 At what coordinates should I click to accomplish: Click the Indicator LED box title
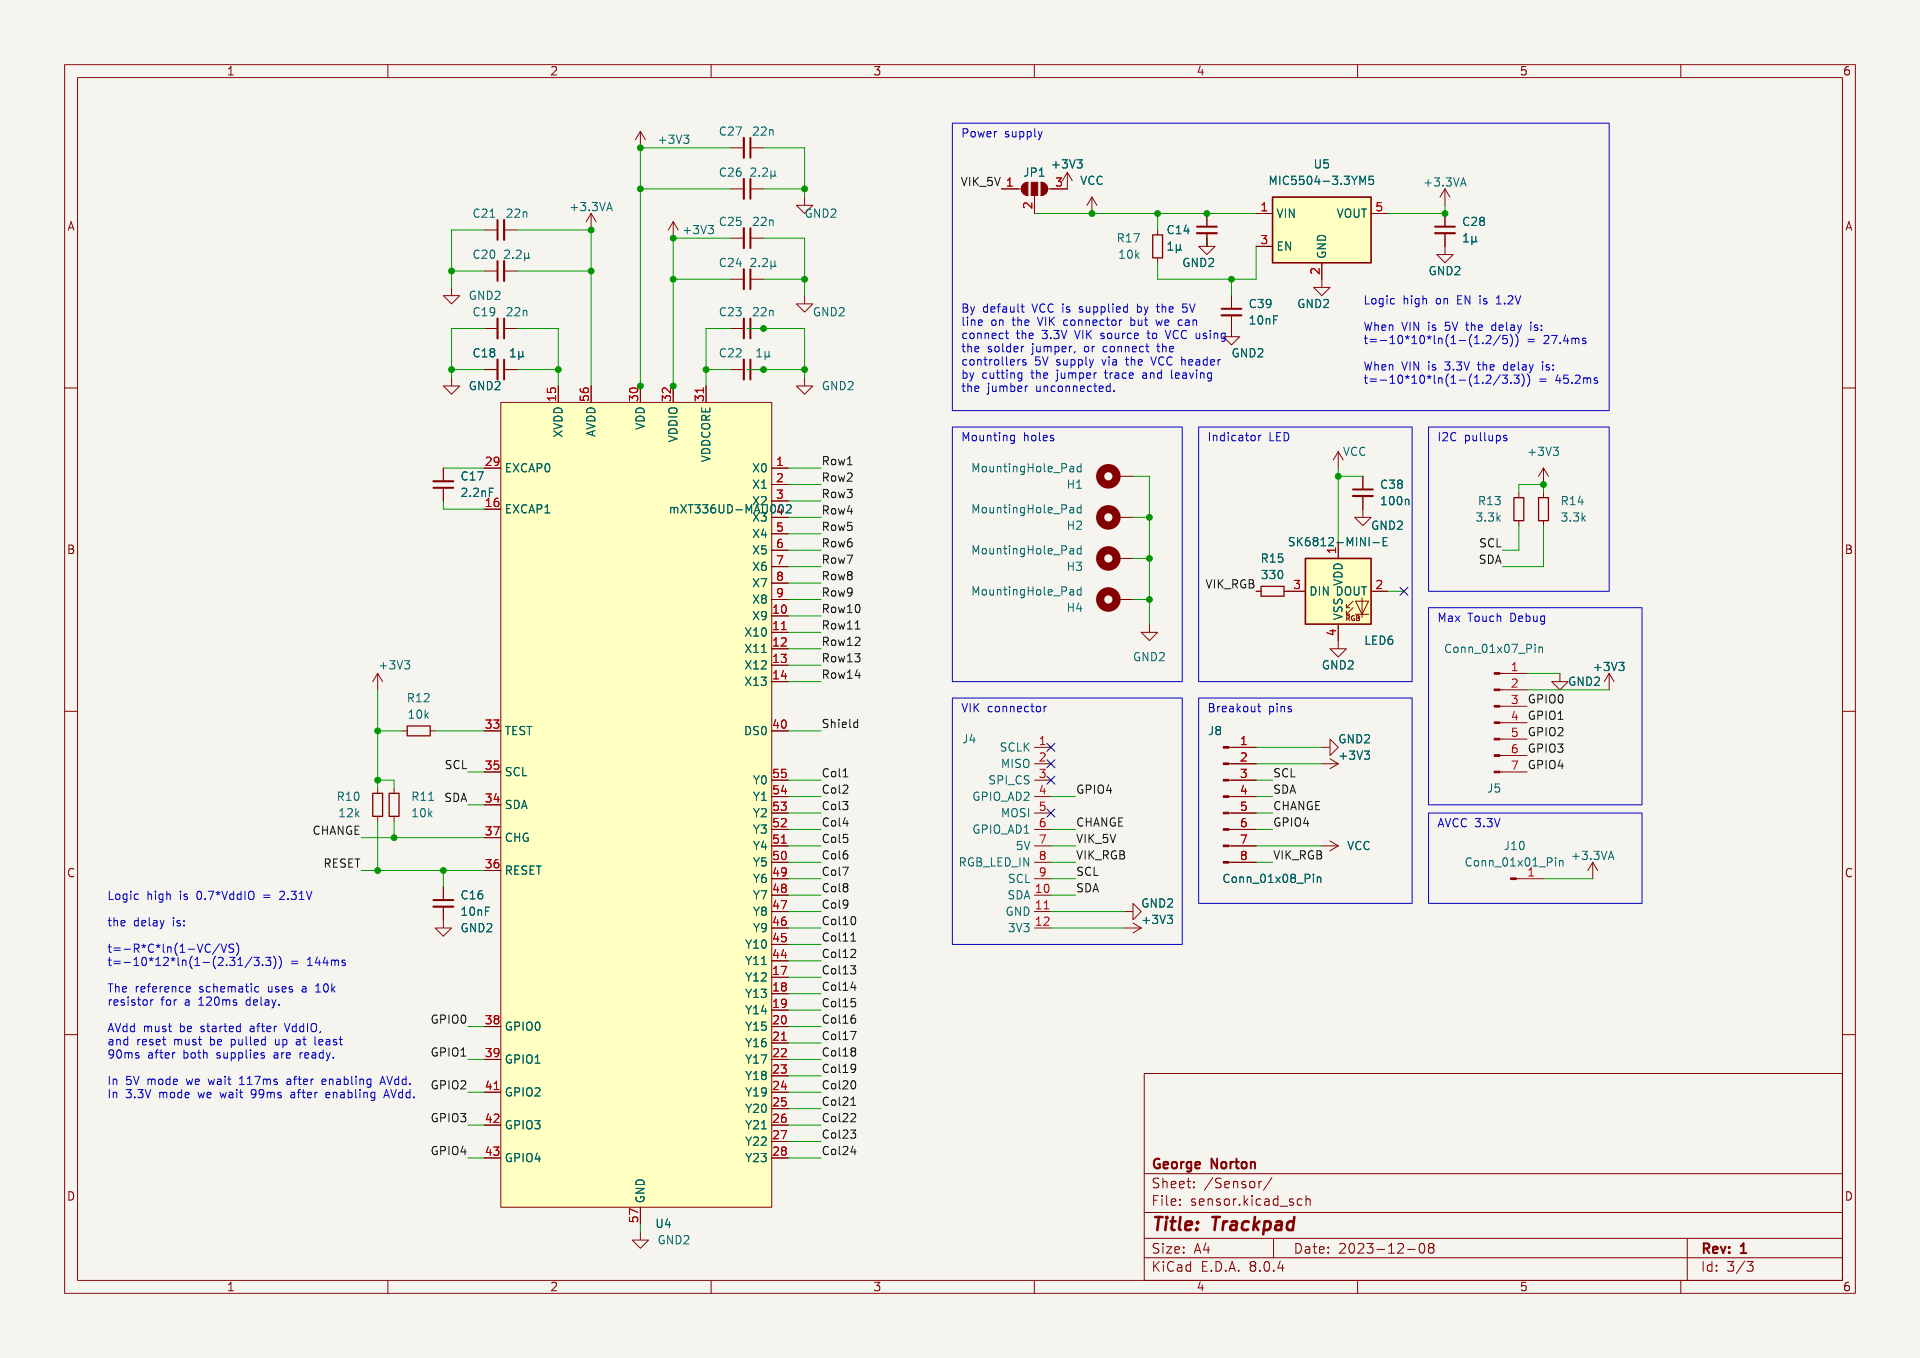(1248, 437)
